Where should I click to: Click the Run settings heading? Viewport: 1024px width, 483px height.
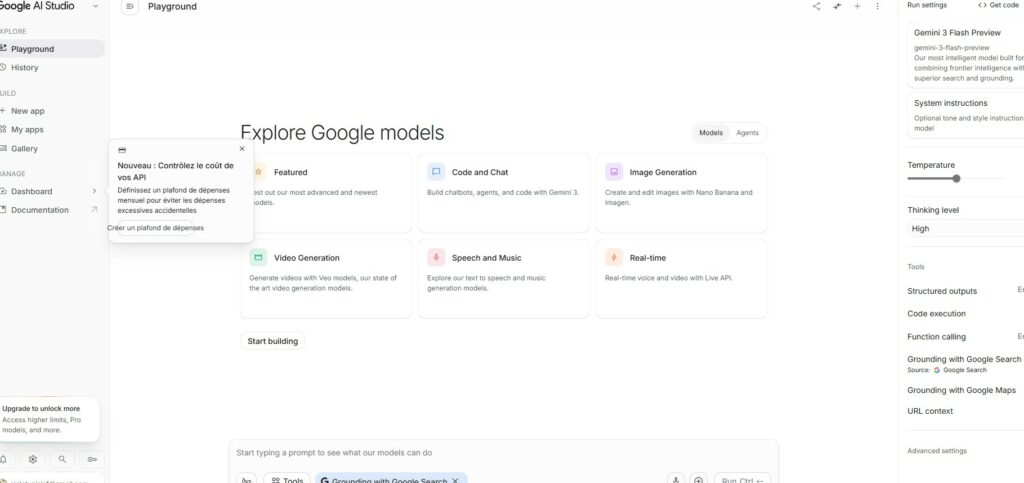pos(927,5)
